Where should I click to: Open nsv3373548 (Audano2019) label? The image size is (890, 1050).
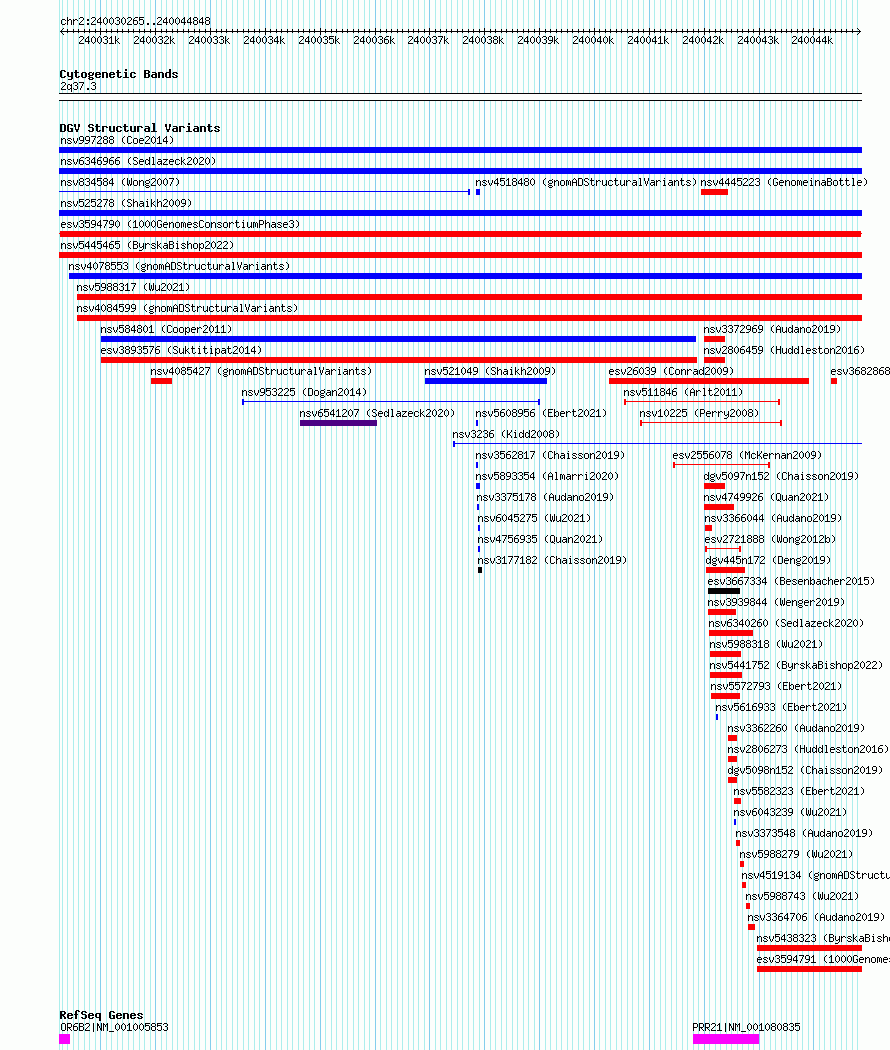[x=804, y=833]
